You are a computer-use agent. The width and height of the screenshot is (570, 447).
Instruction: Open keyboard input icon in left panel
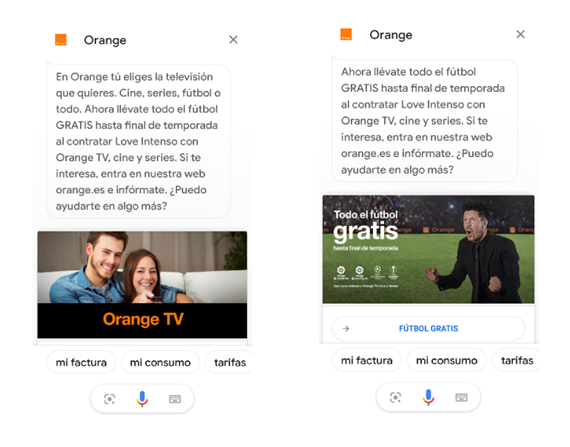[175, 399]
